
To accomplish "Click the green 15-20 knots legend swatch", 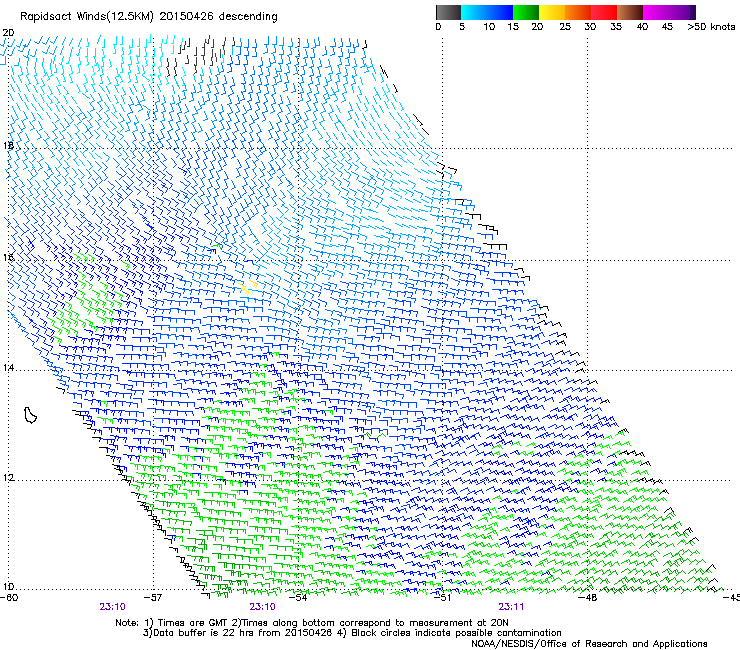I will (526, 12).
